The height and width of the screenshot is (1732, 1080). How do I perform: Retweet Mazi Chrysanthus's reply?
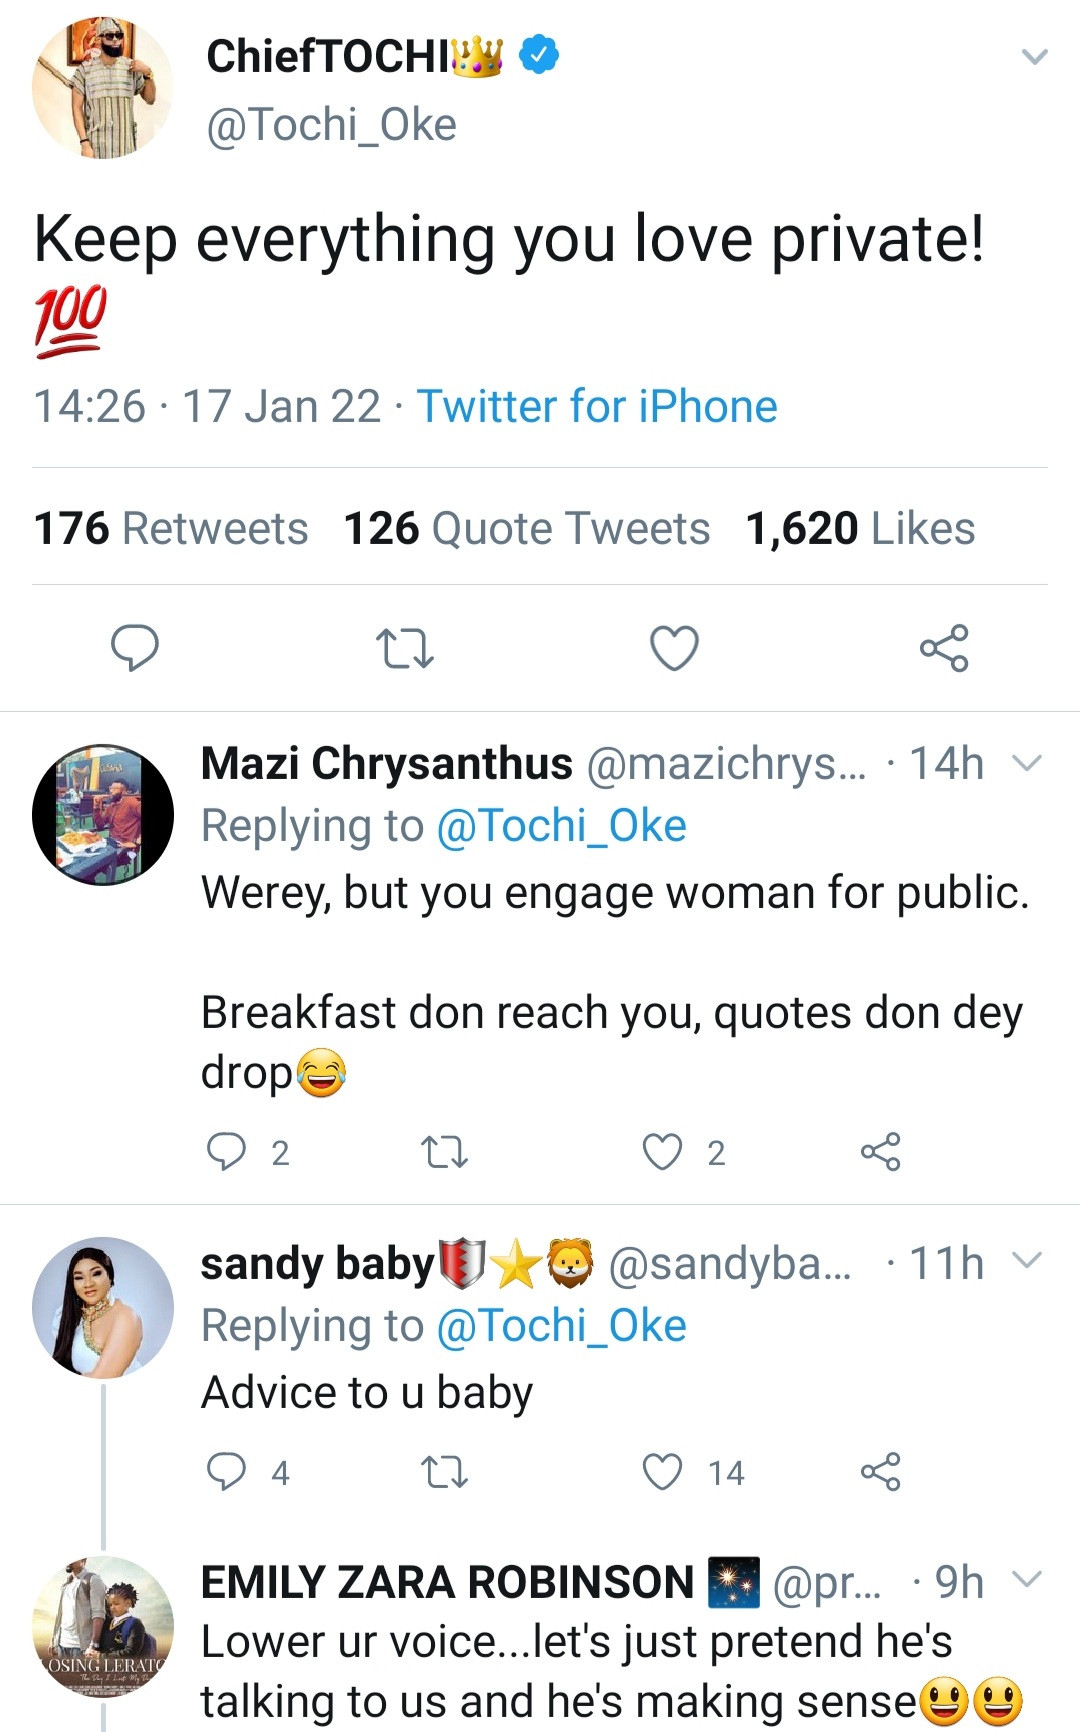(444, 1152)
